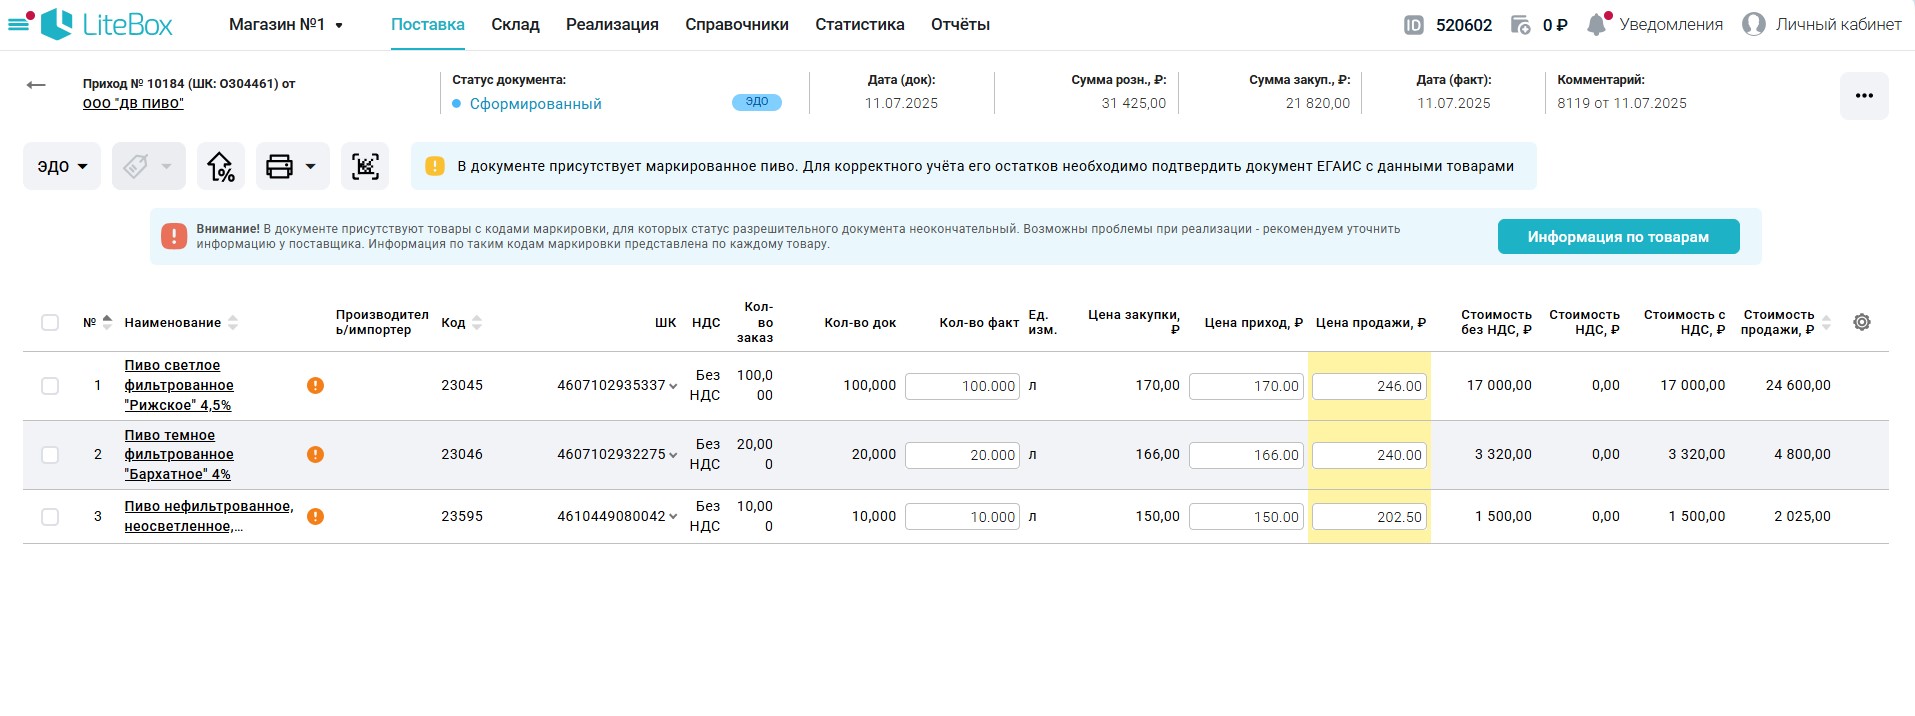Open the ЭДО dropdown button
1915x716 pixels.
[62, 167]
